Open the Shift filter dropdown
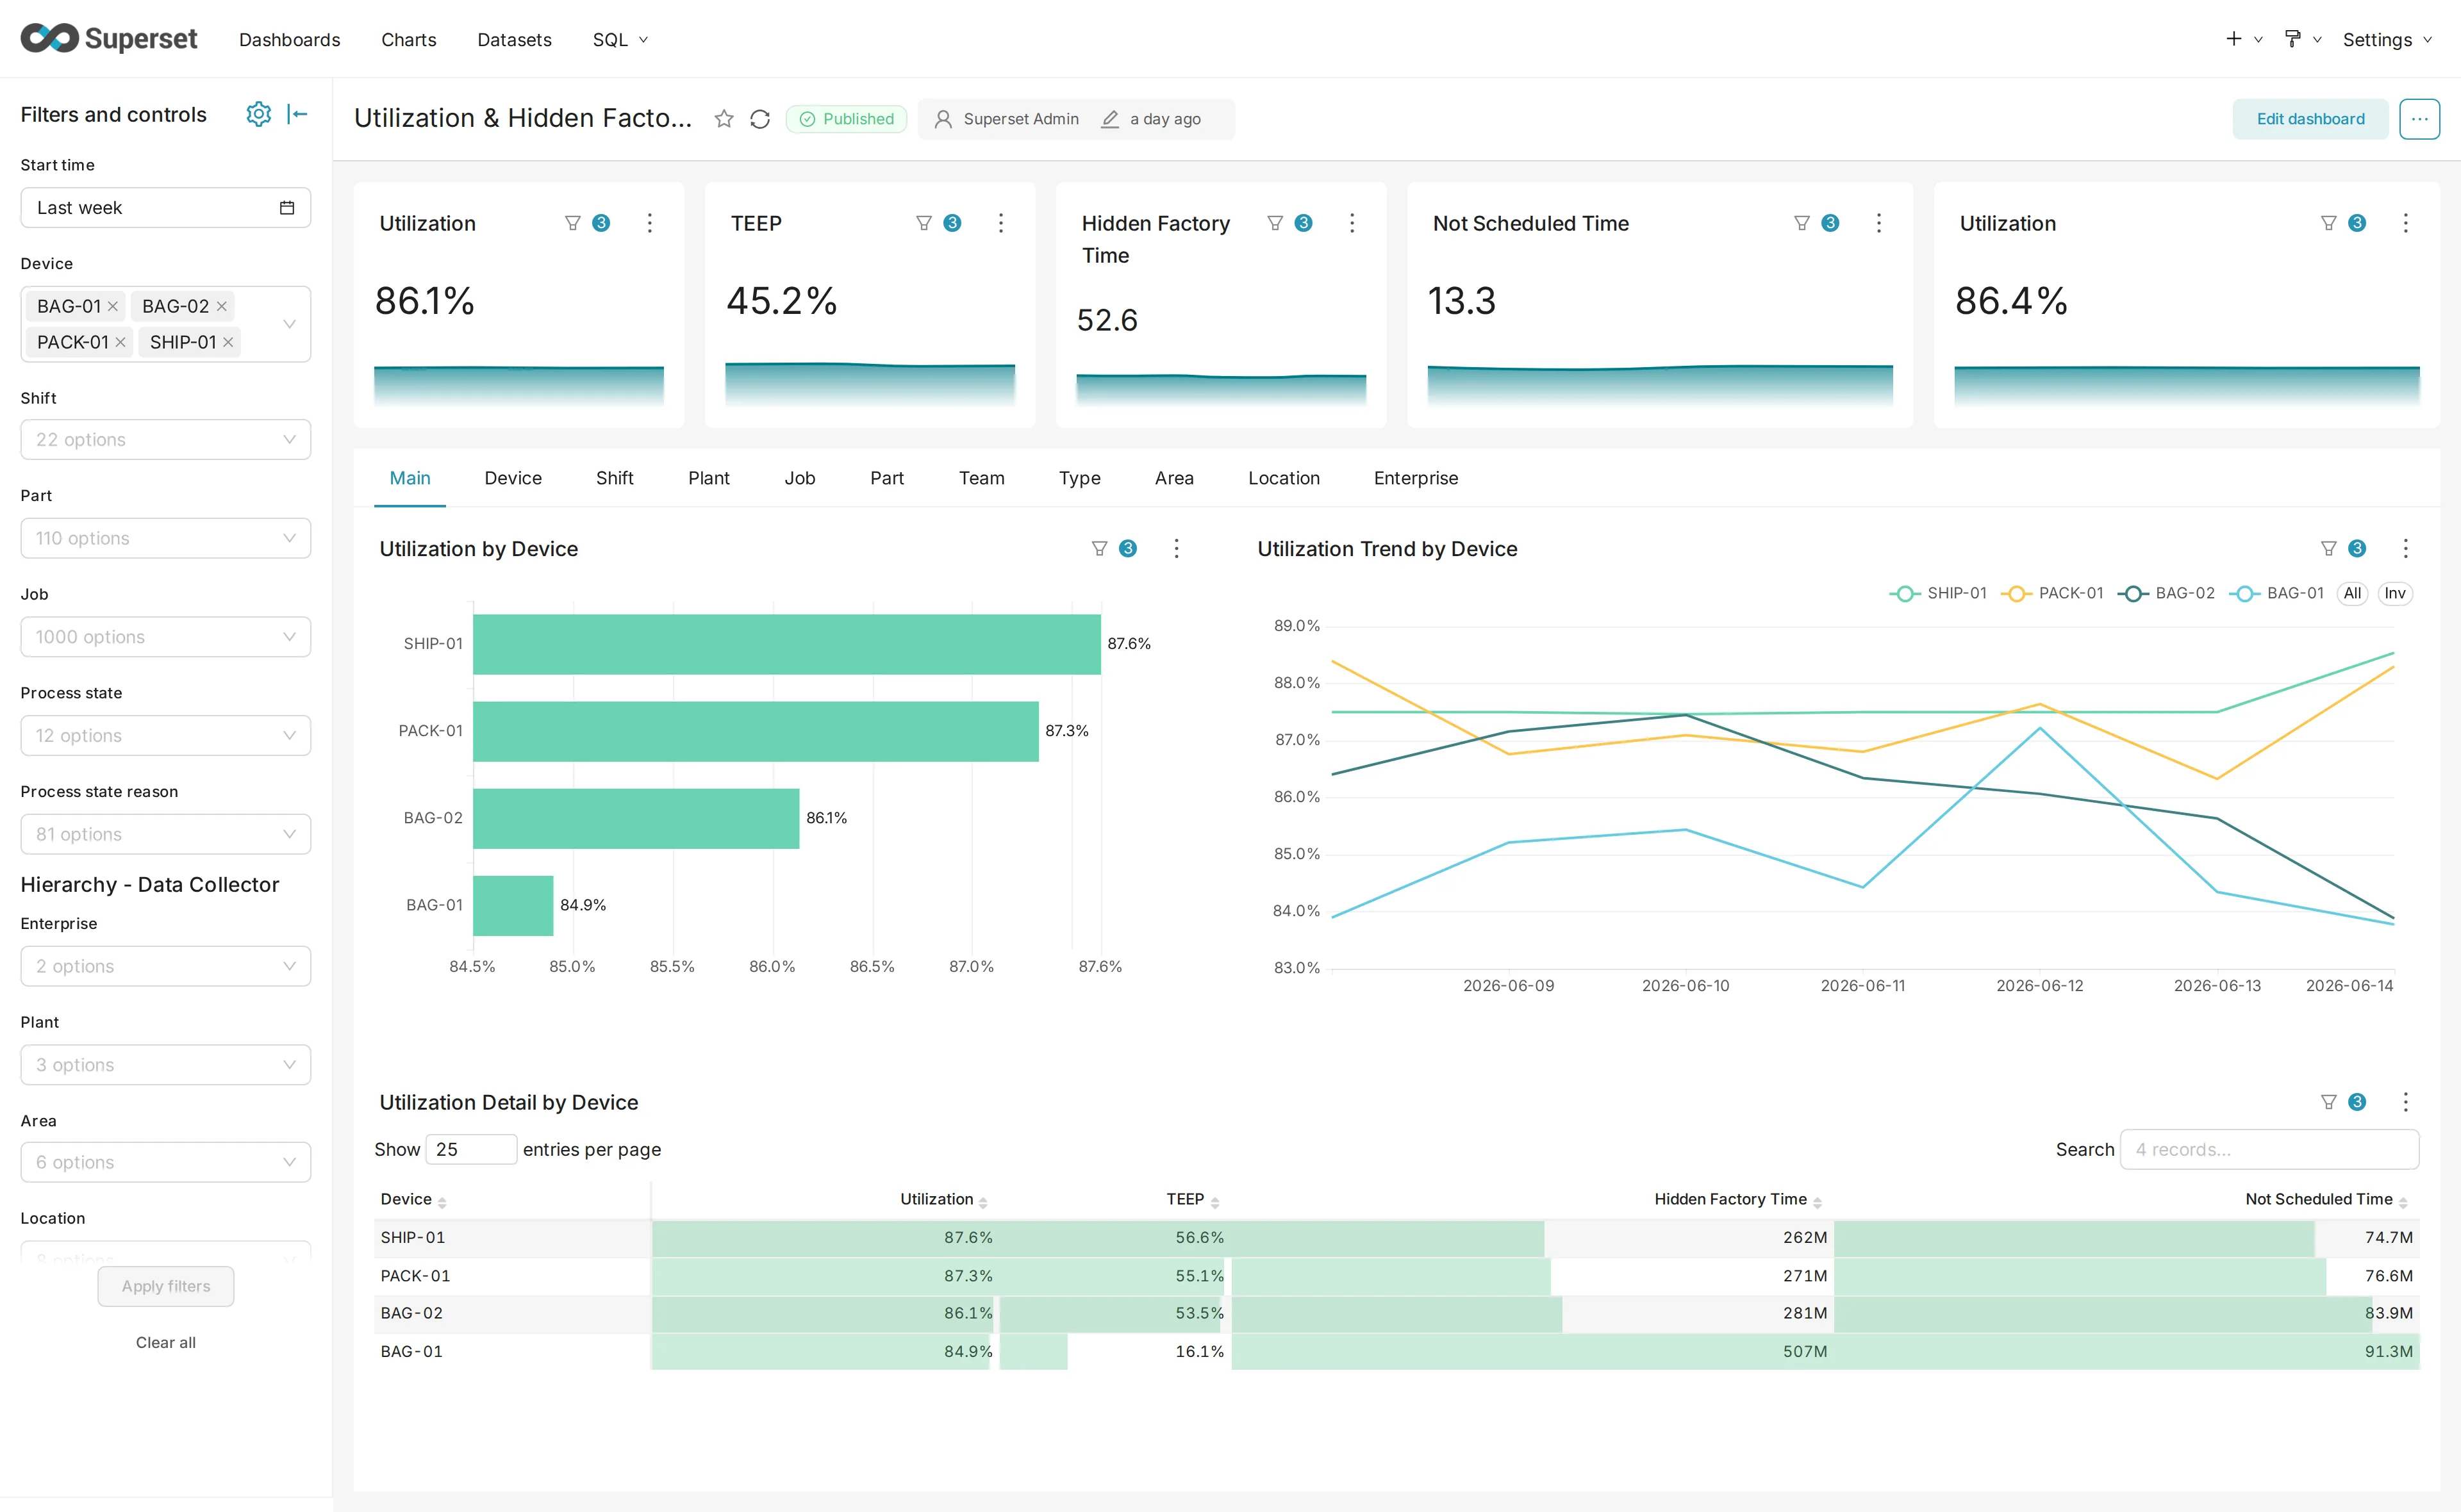2461x1512 pixels. click(x=166, y=440)
